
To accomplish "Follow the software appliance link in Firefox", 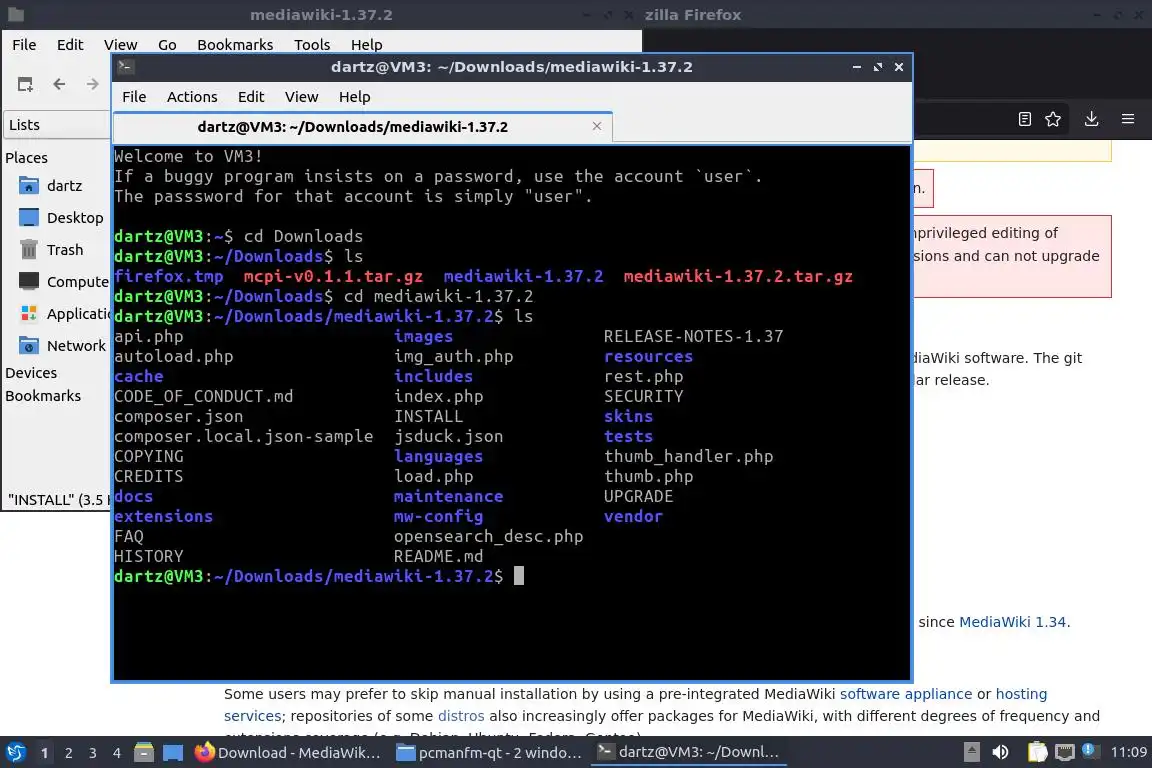I will coord(906,694).
